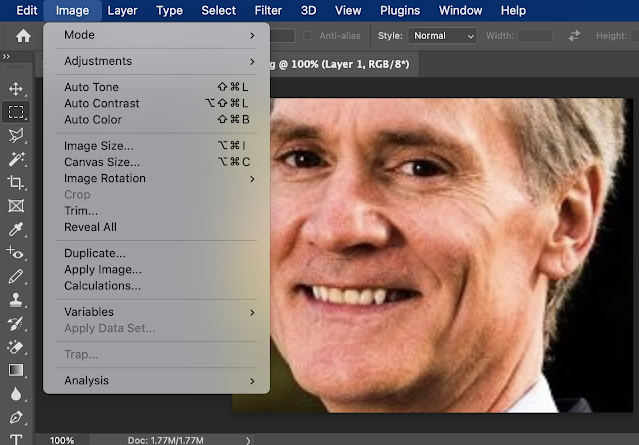Open the Filter menu
Image resolution: width=639 pixels, height=445 pixels.
point(268,10)
